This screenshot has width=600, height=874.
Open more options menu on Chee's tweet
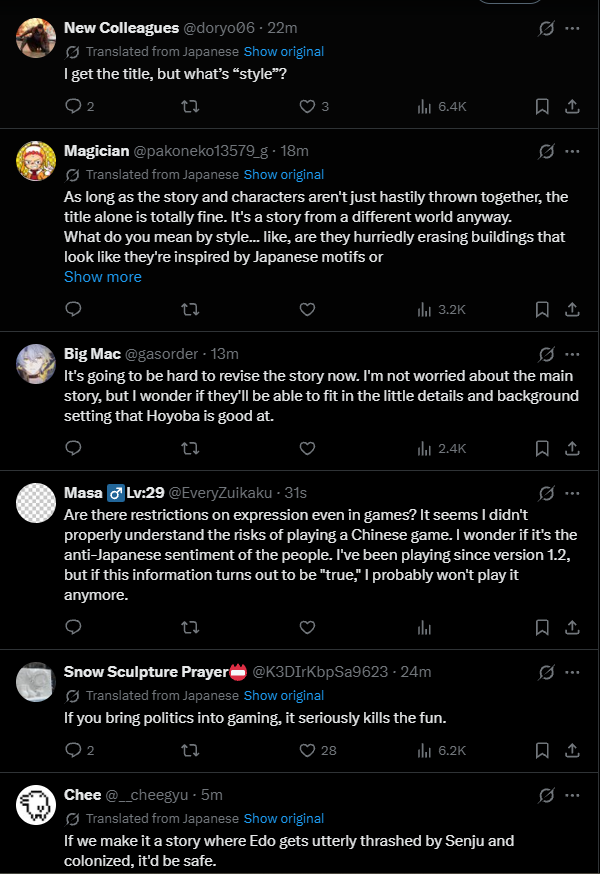tap(572, 796)
